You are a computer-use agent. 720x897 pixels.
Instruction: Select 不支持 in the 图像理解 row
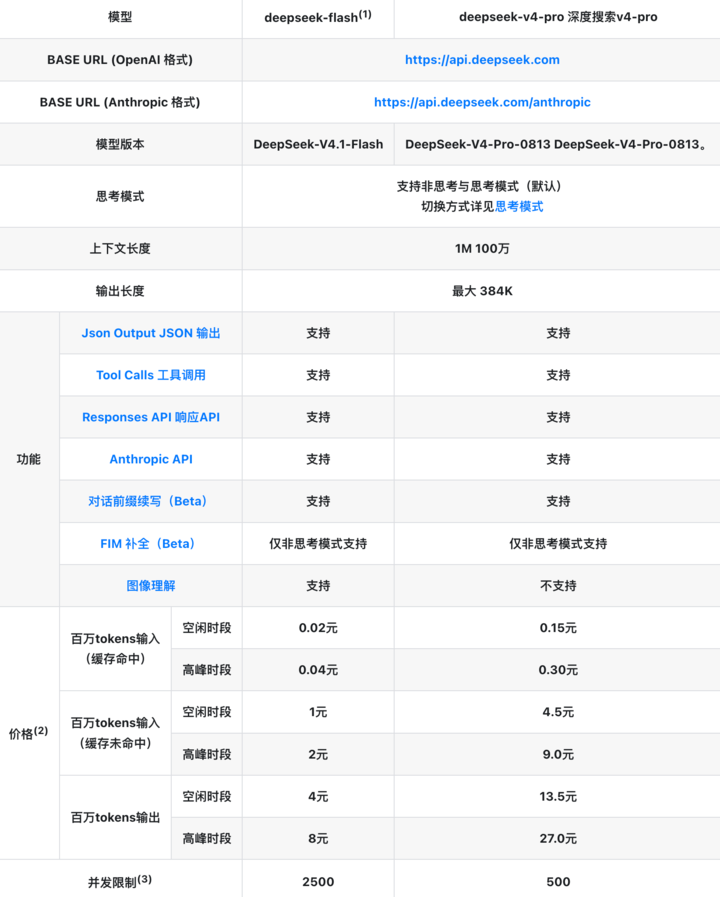[x=558, y=586]
